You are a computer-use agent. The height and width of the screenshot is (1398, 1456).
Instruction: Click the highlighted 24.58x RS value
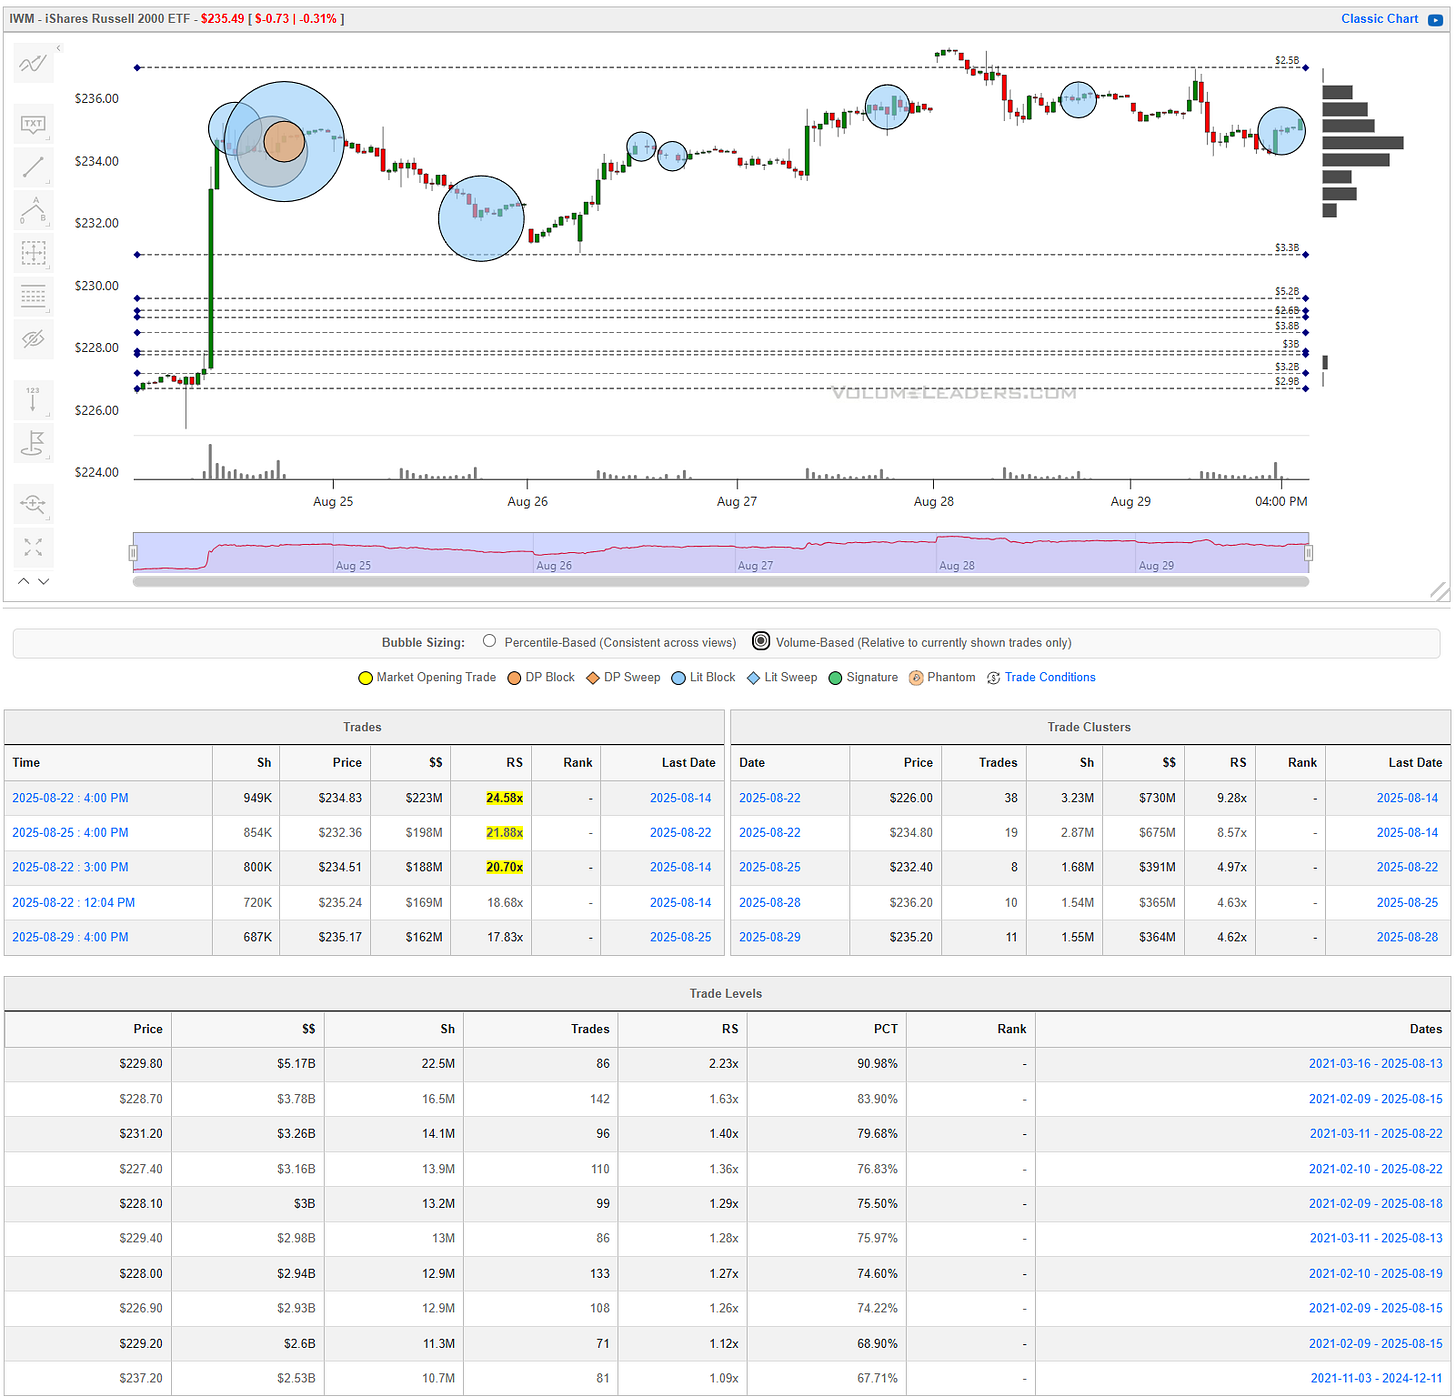(x=504, y=798)
